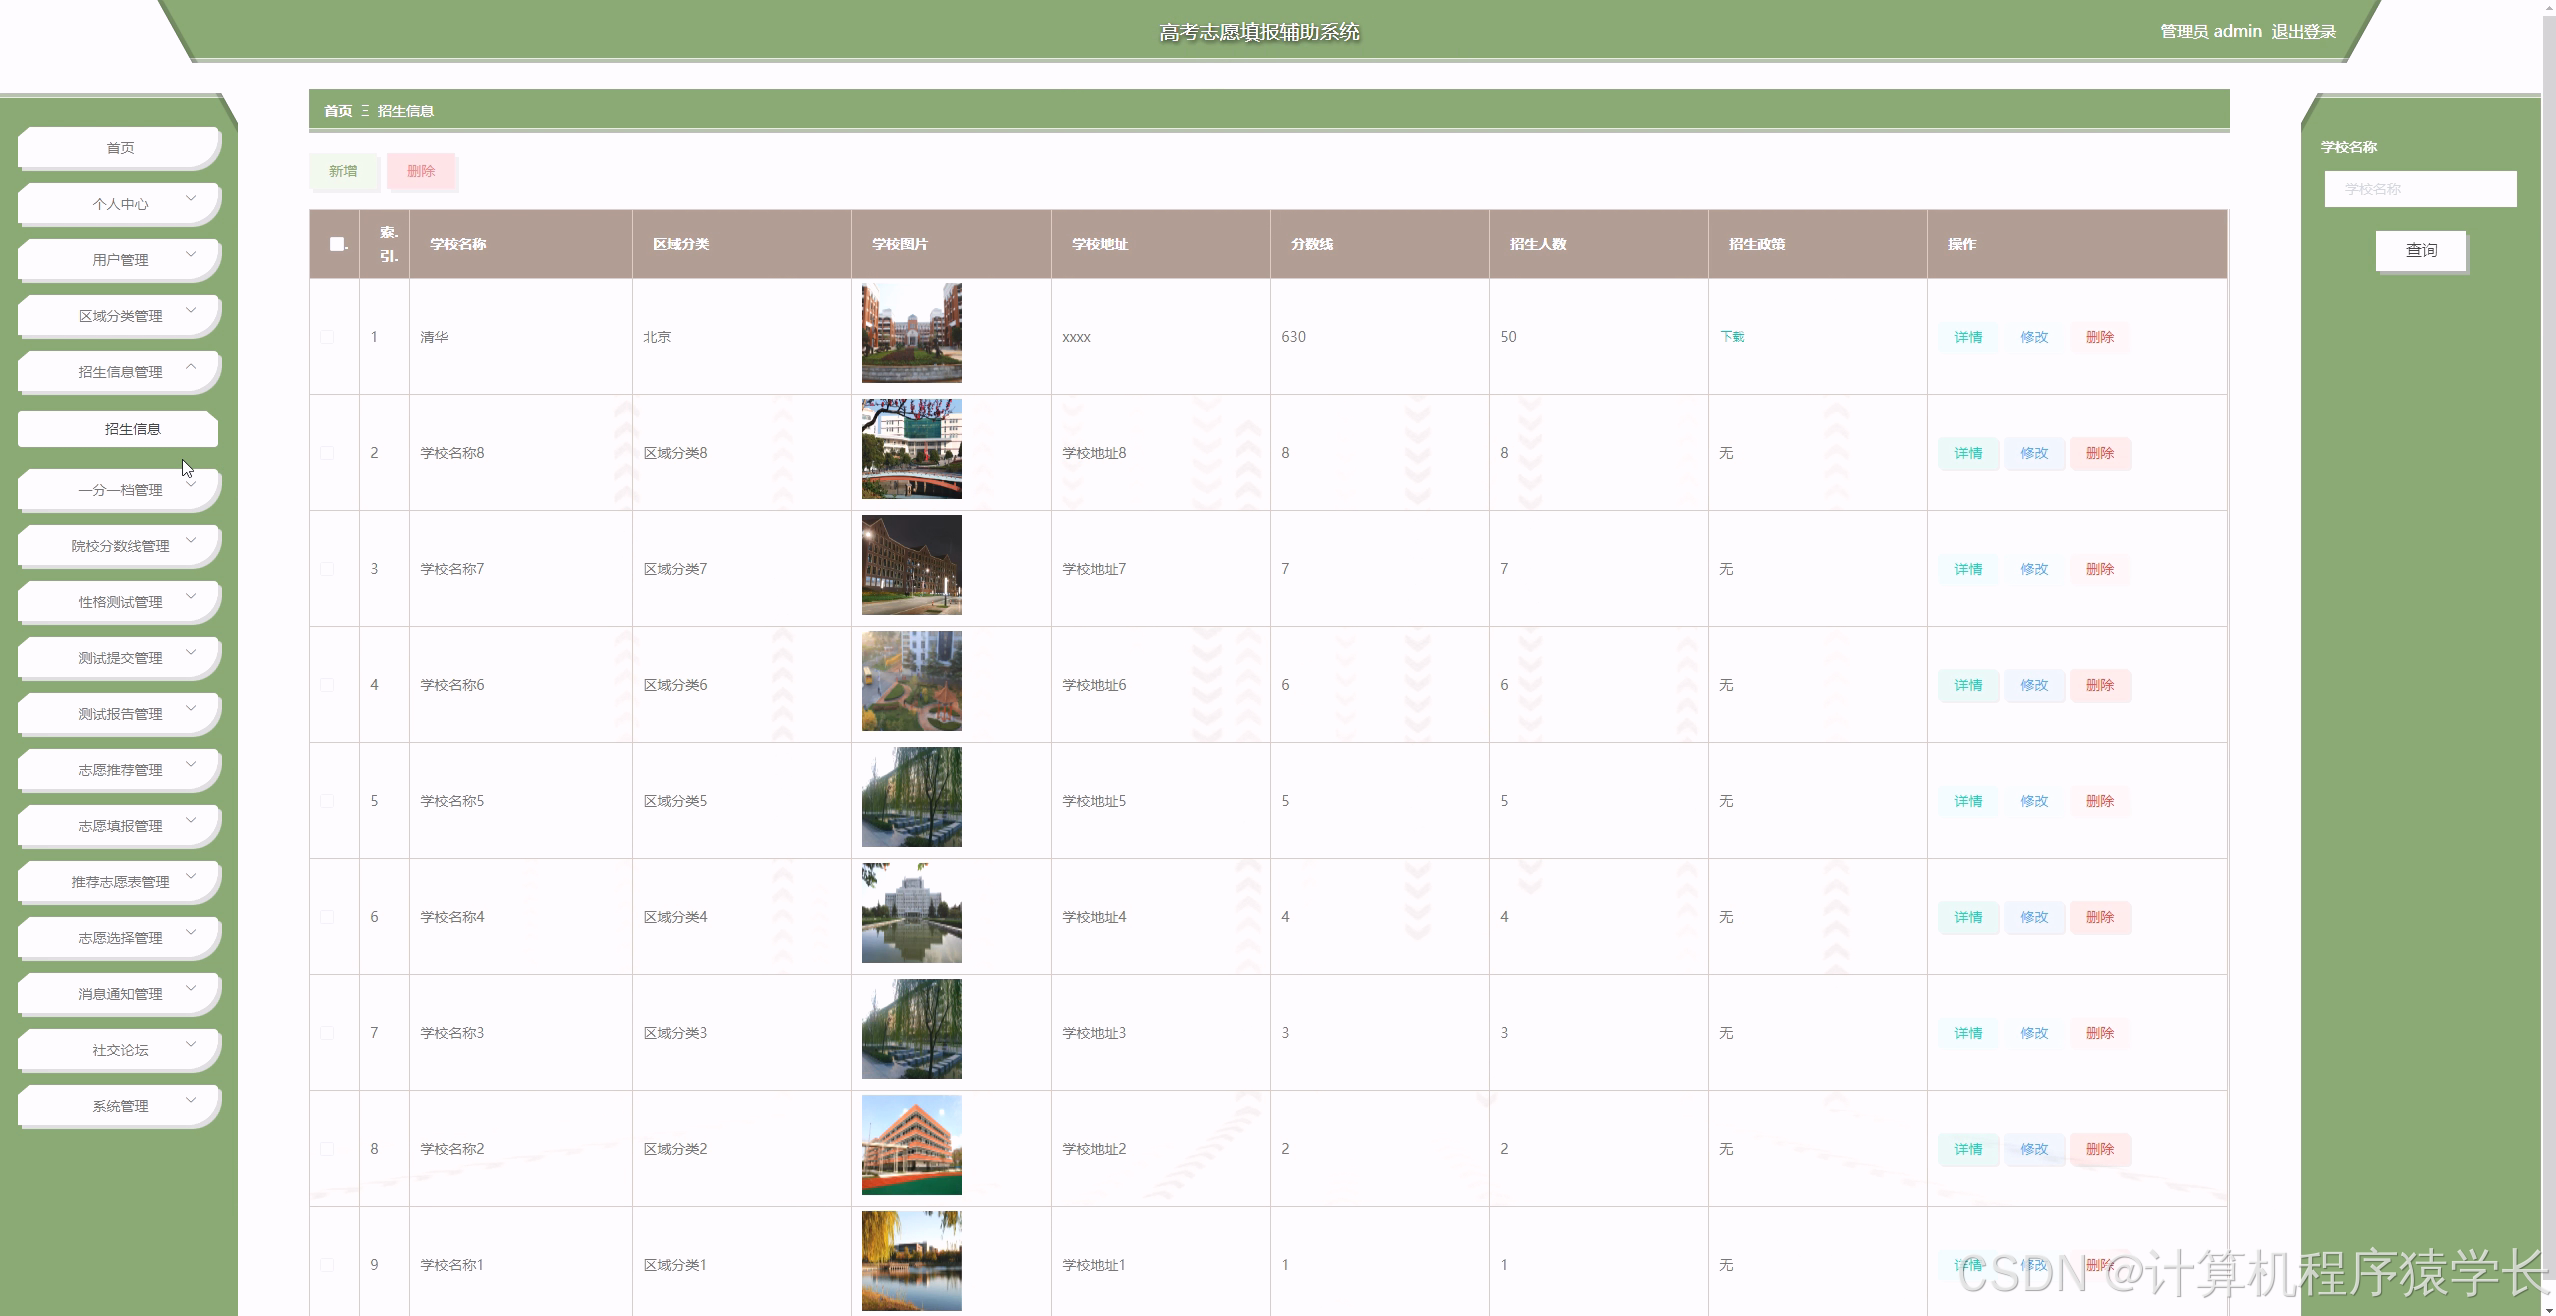Click the 新增 button

click(x=343, y=171)
